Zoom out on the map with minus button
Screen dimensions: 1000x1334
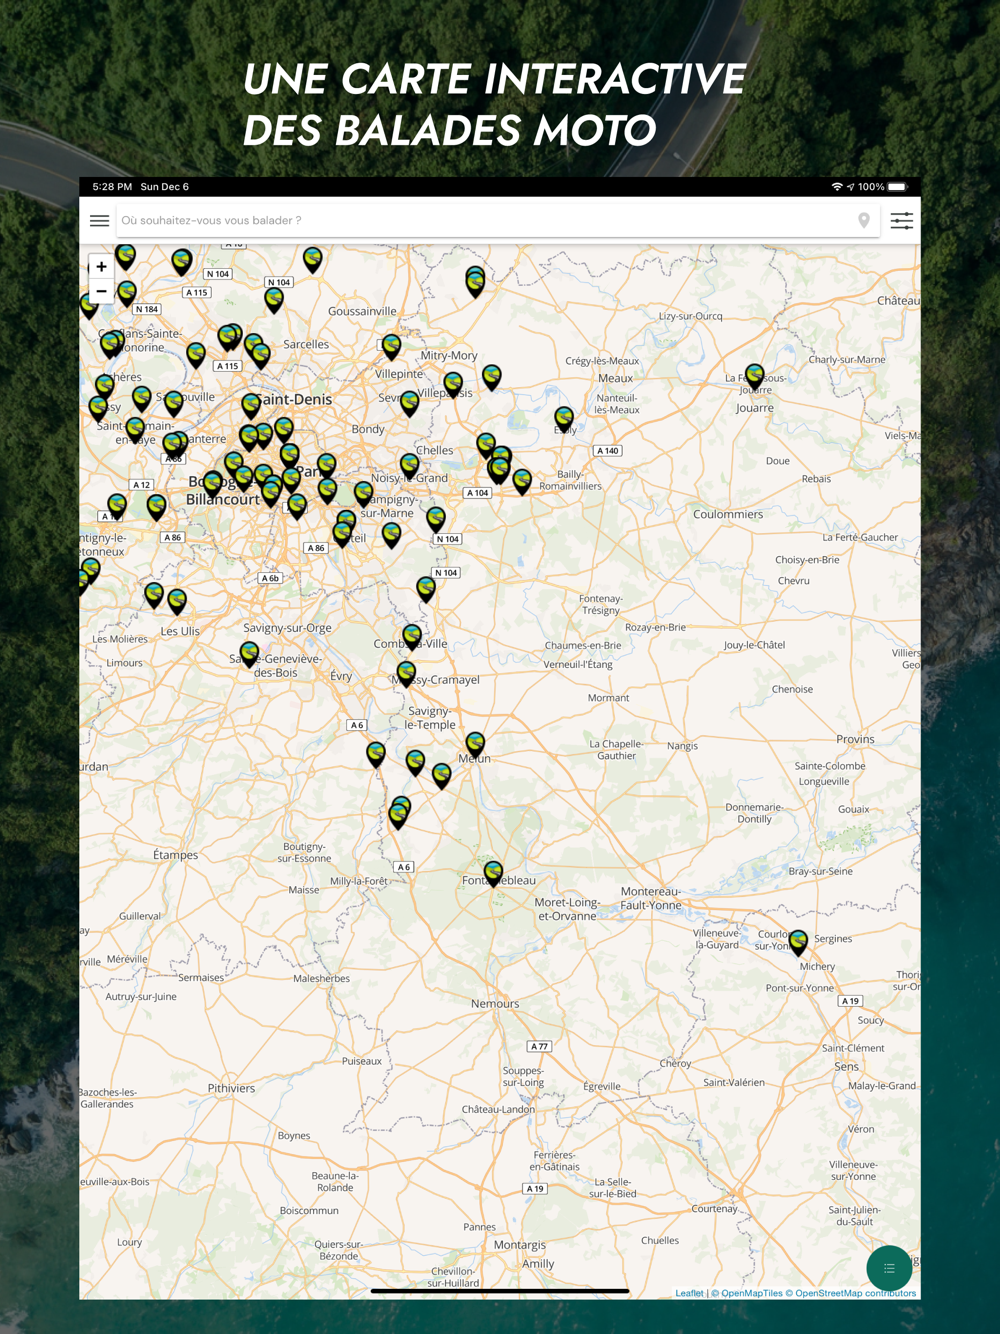coord(101,291)
